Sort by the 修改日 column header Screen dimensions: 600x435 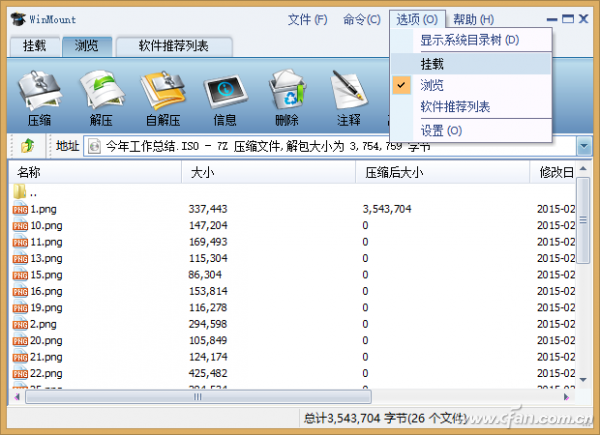coord(553,172)
